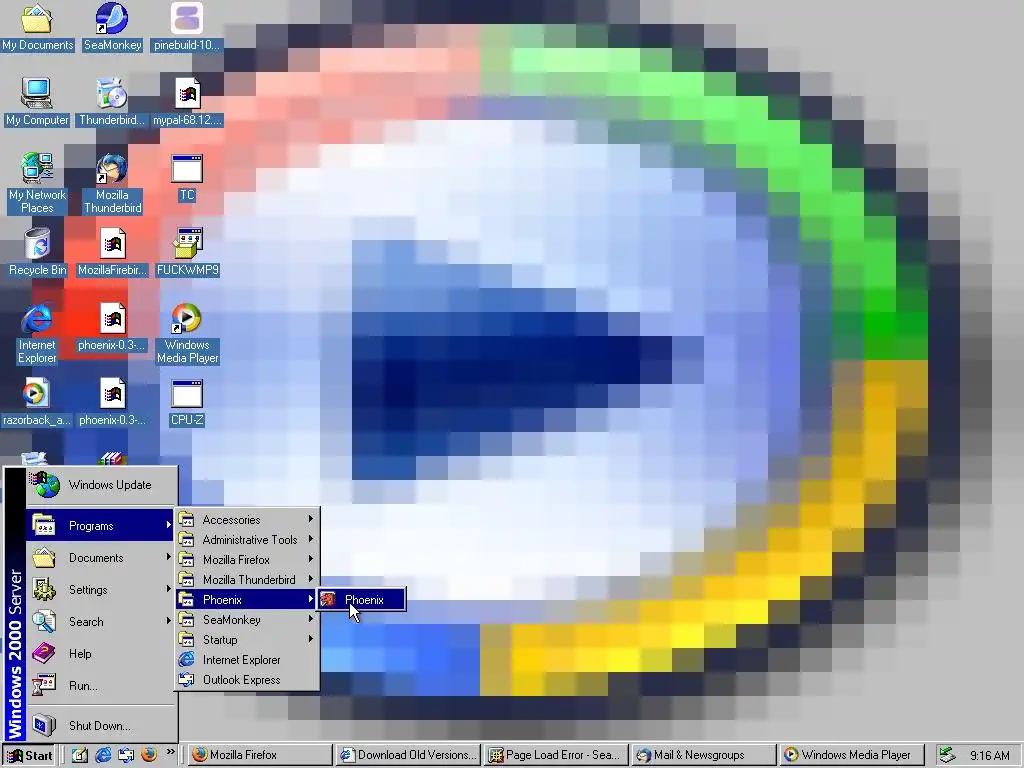Open Help from the Start menu

(101, 654)
